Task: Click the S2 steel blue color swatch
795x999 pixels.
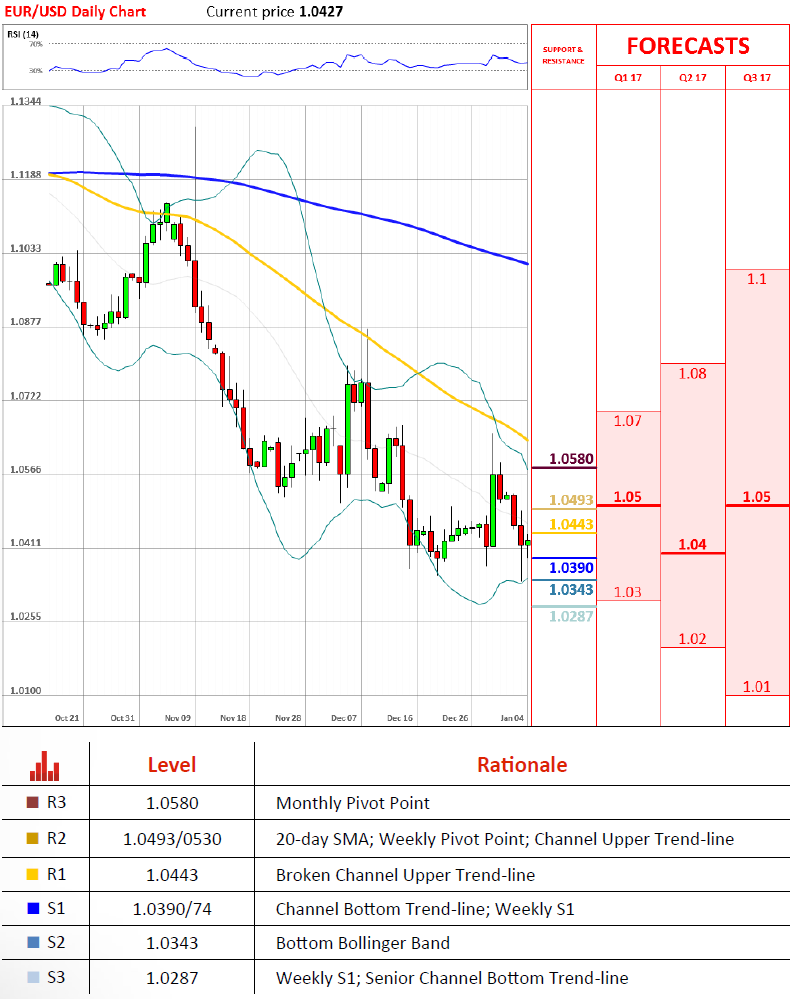Action: pyautogui.click(x=33, y=942)
